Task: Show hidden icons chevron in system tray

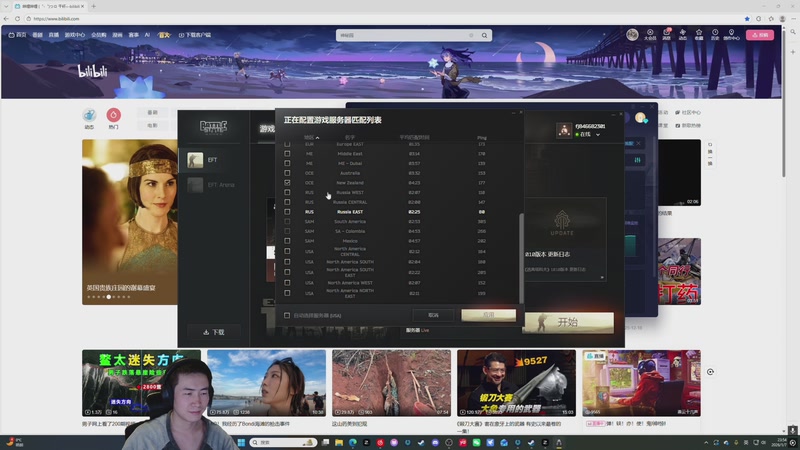Action: 706,442
